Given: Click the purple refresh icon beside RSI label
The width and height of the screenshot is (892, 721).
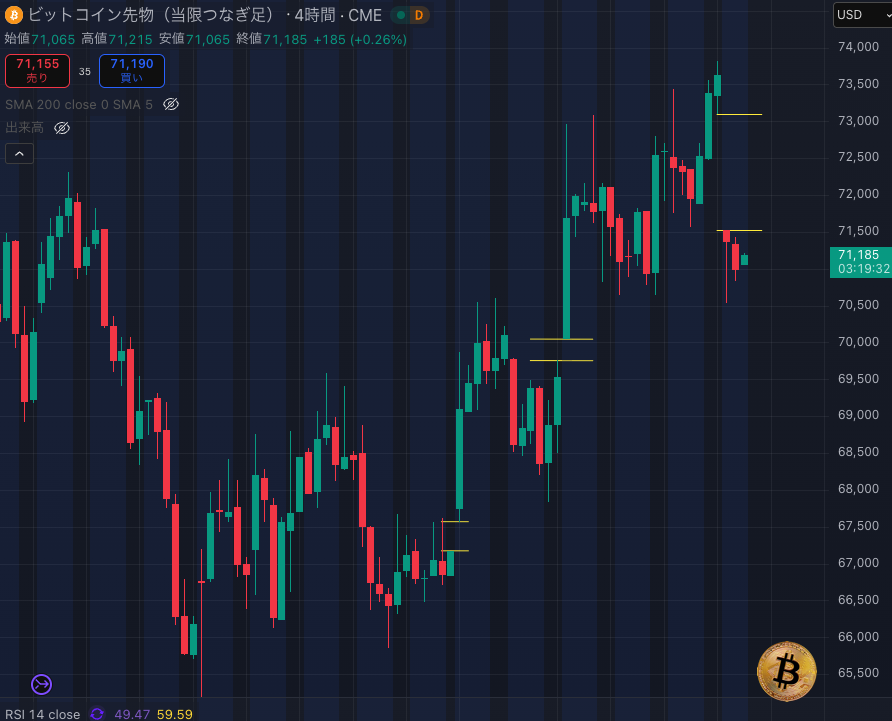Looking at the screenshot, I should pyautogui.click(x=97, y=714).
